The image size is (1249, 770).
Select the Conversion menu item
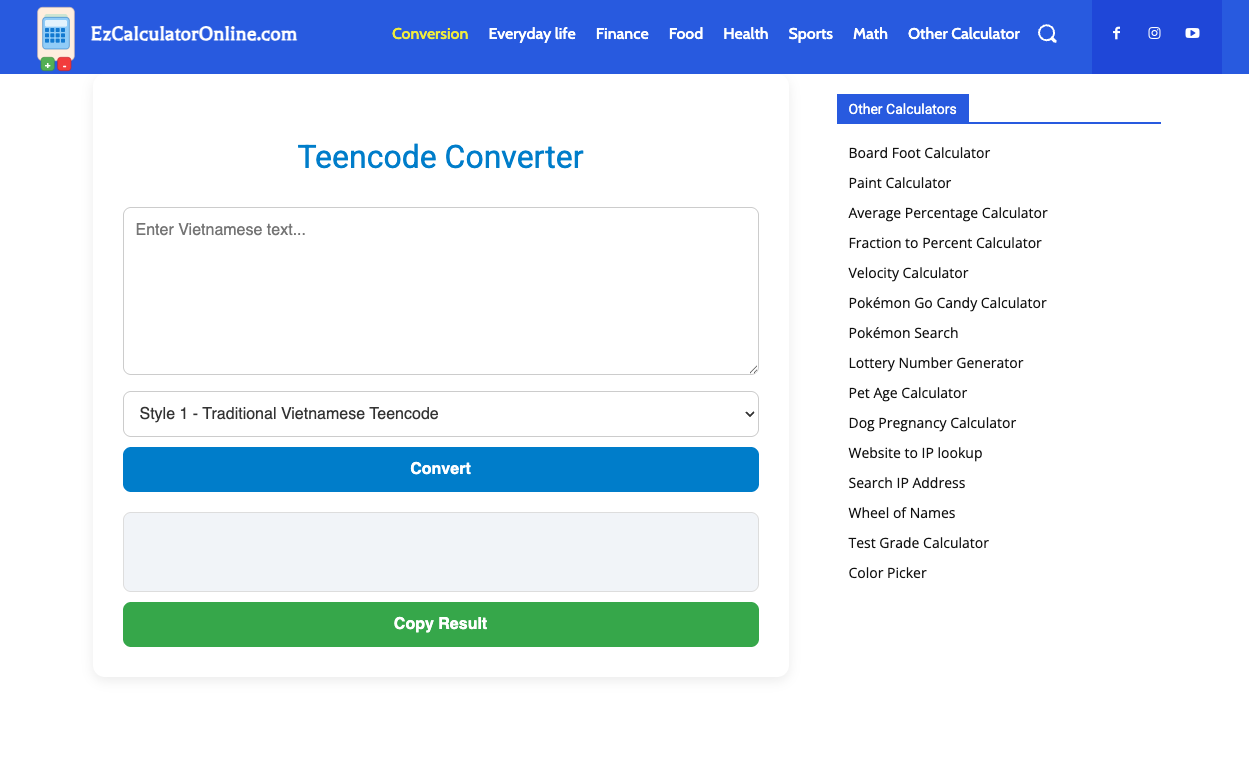click(x=430, y=33)
